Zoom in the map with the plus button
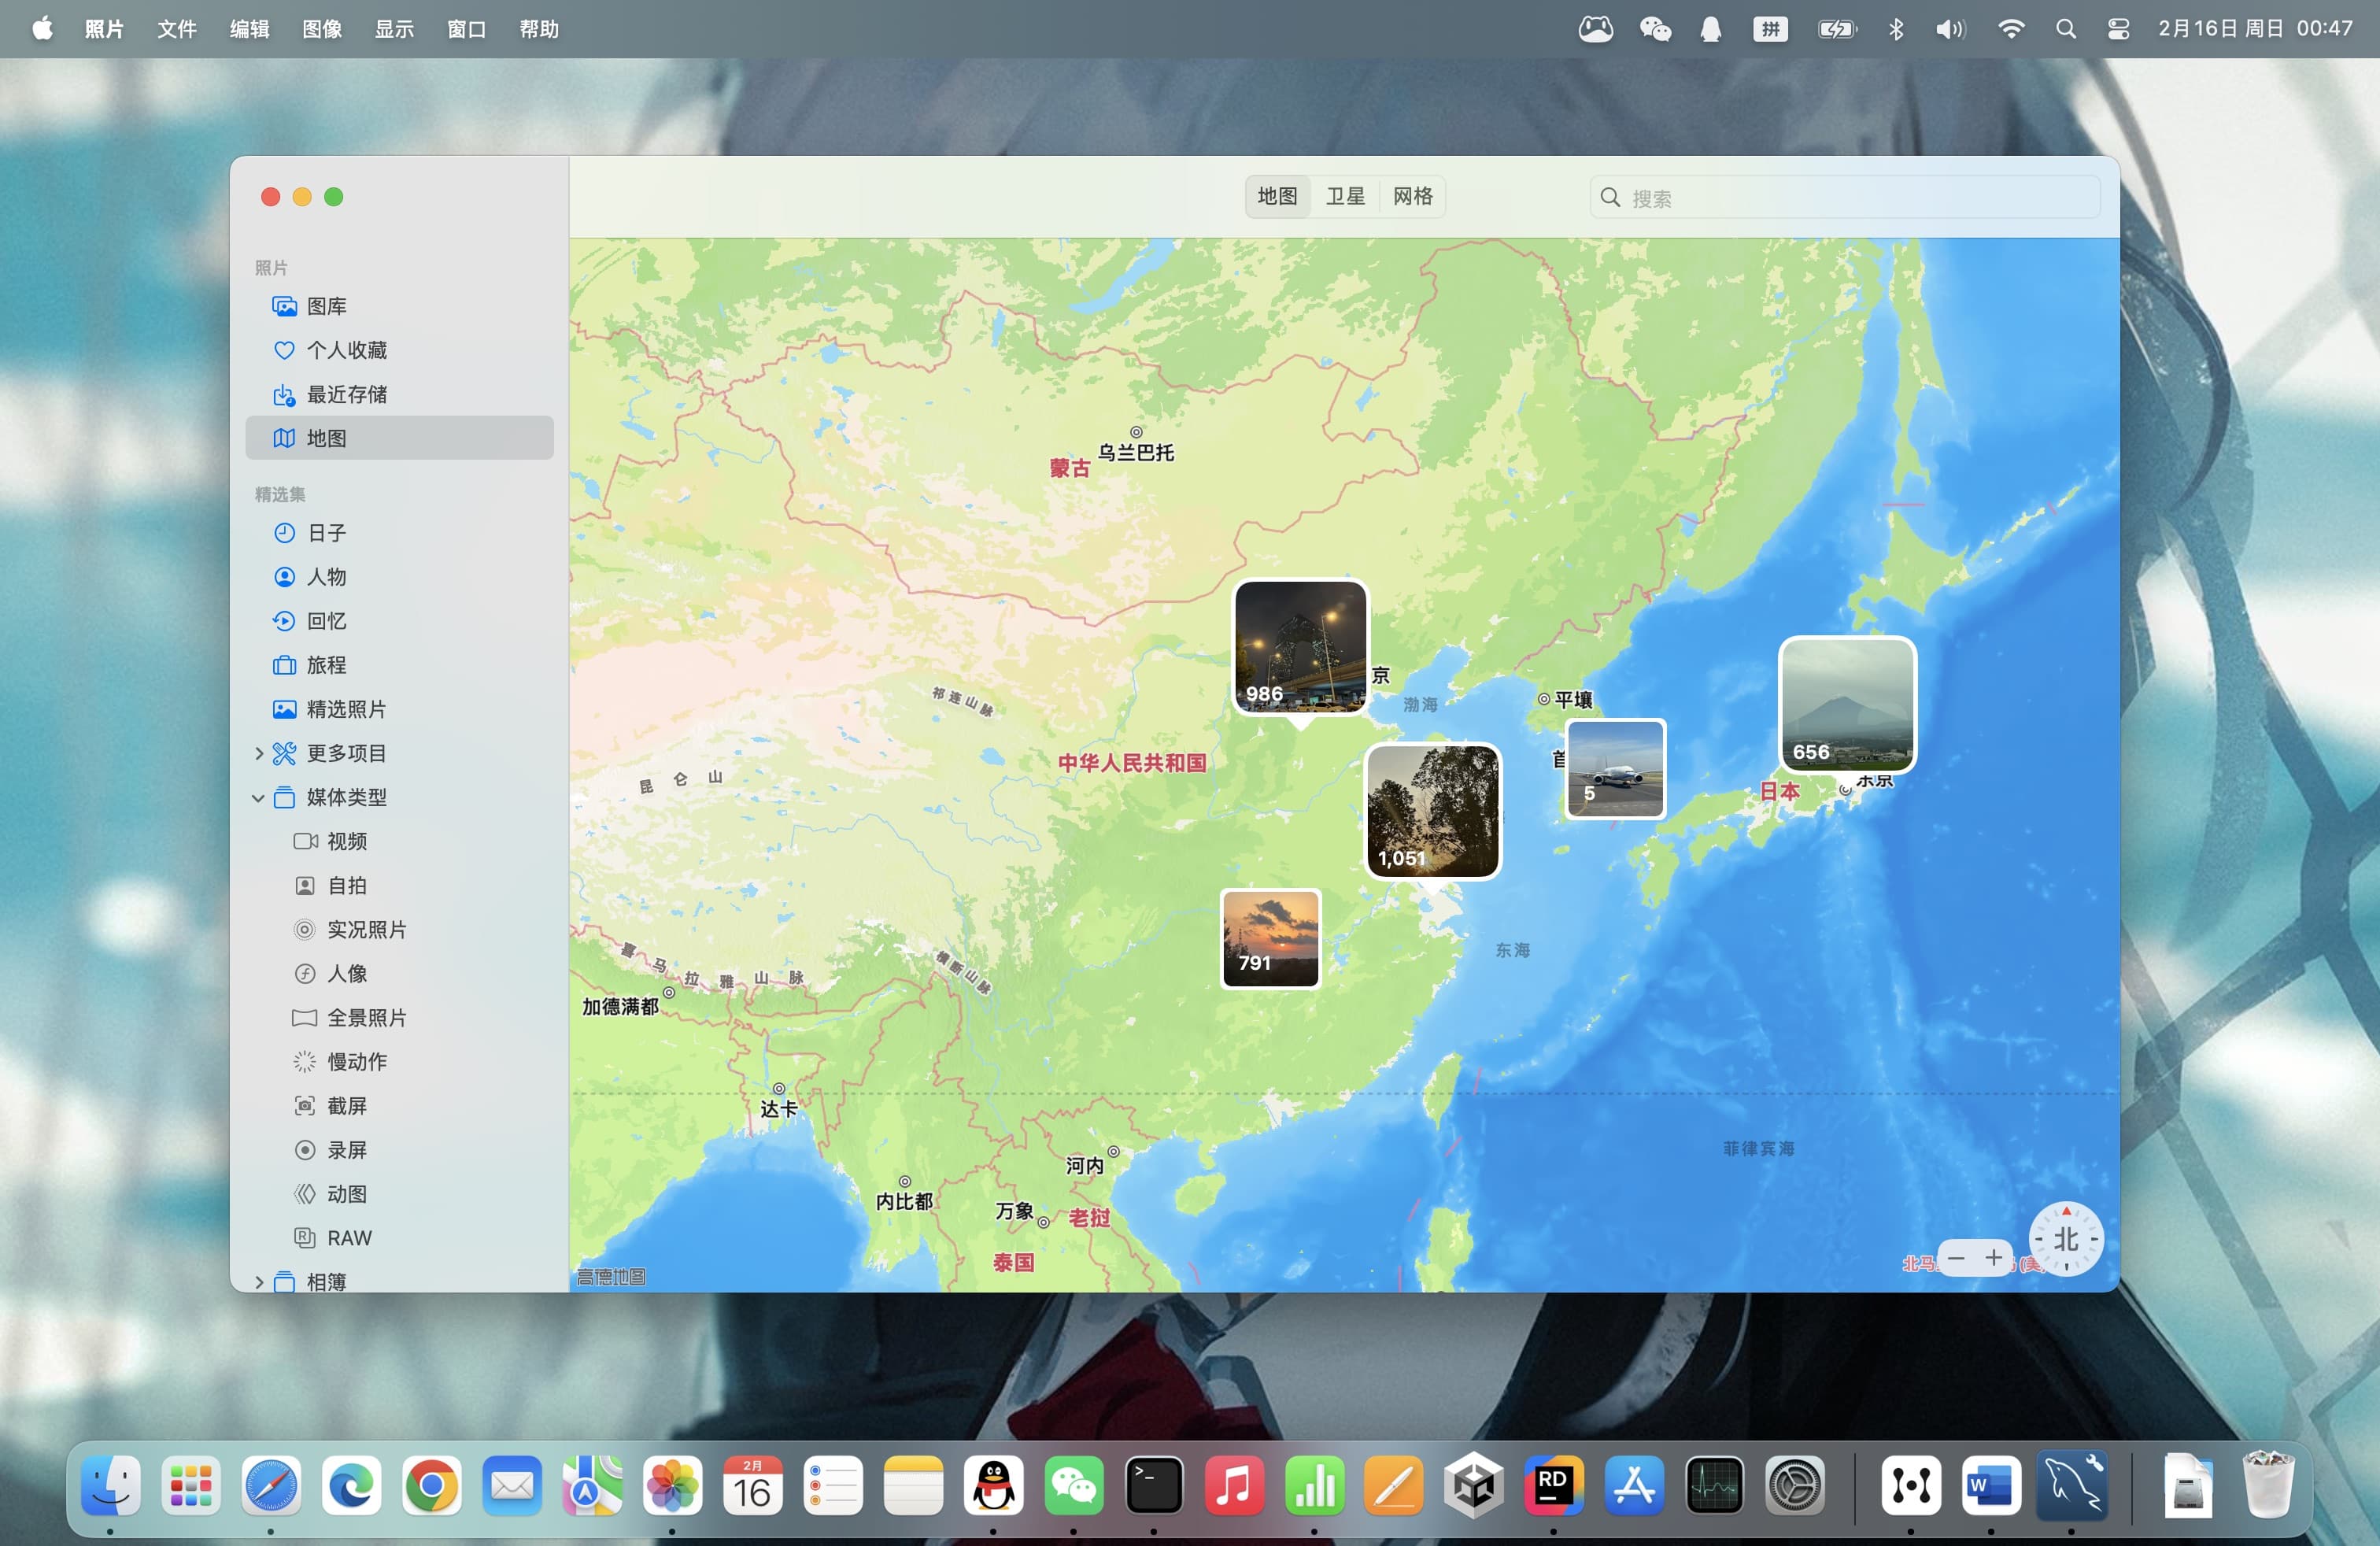 tap(1993, 1257)
